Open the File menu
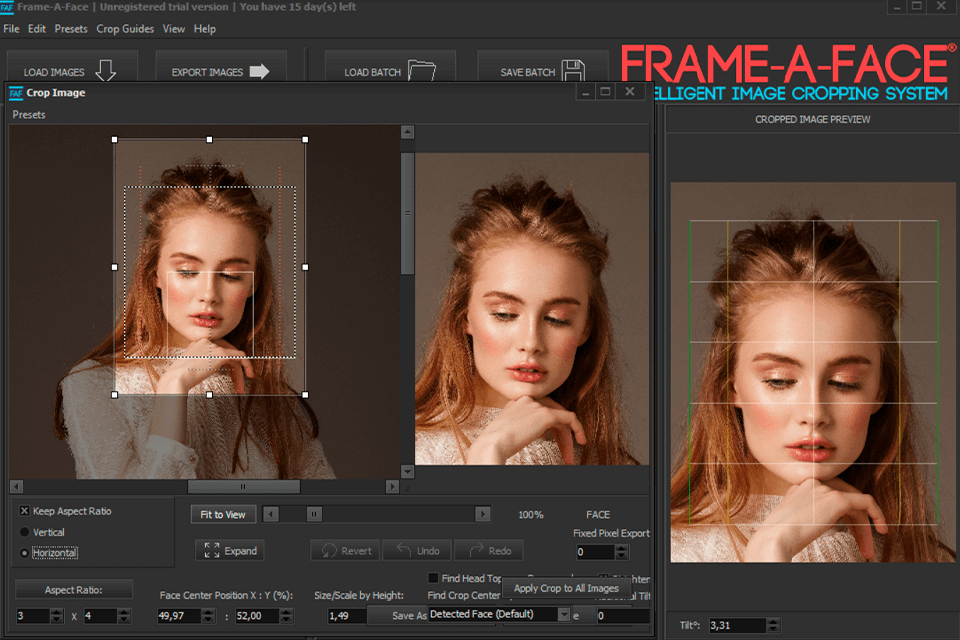960x640 pixels. tap(11, 29)
